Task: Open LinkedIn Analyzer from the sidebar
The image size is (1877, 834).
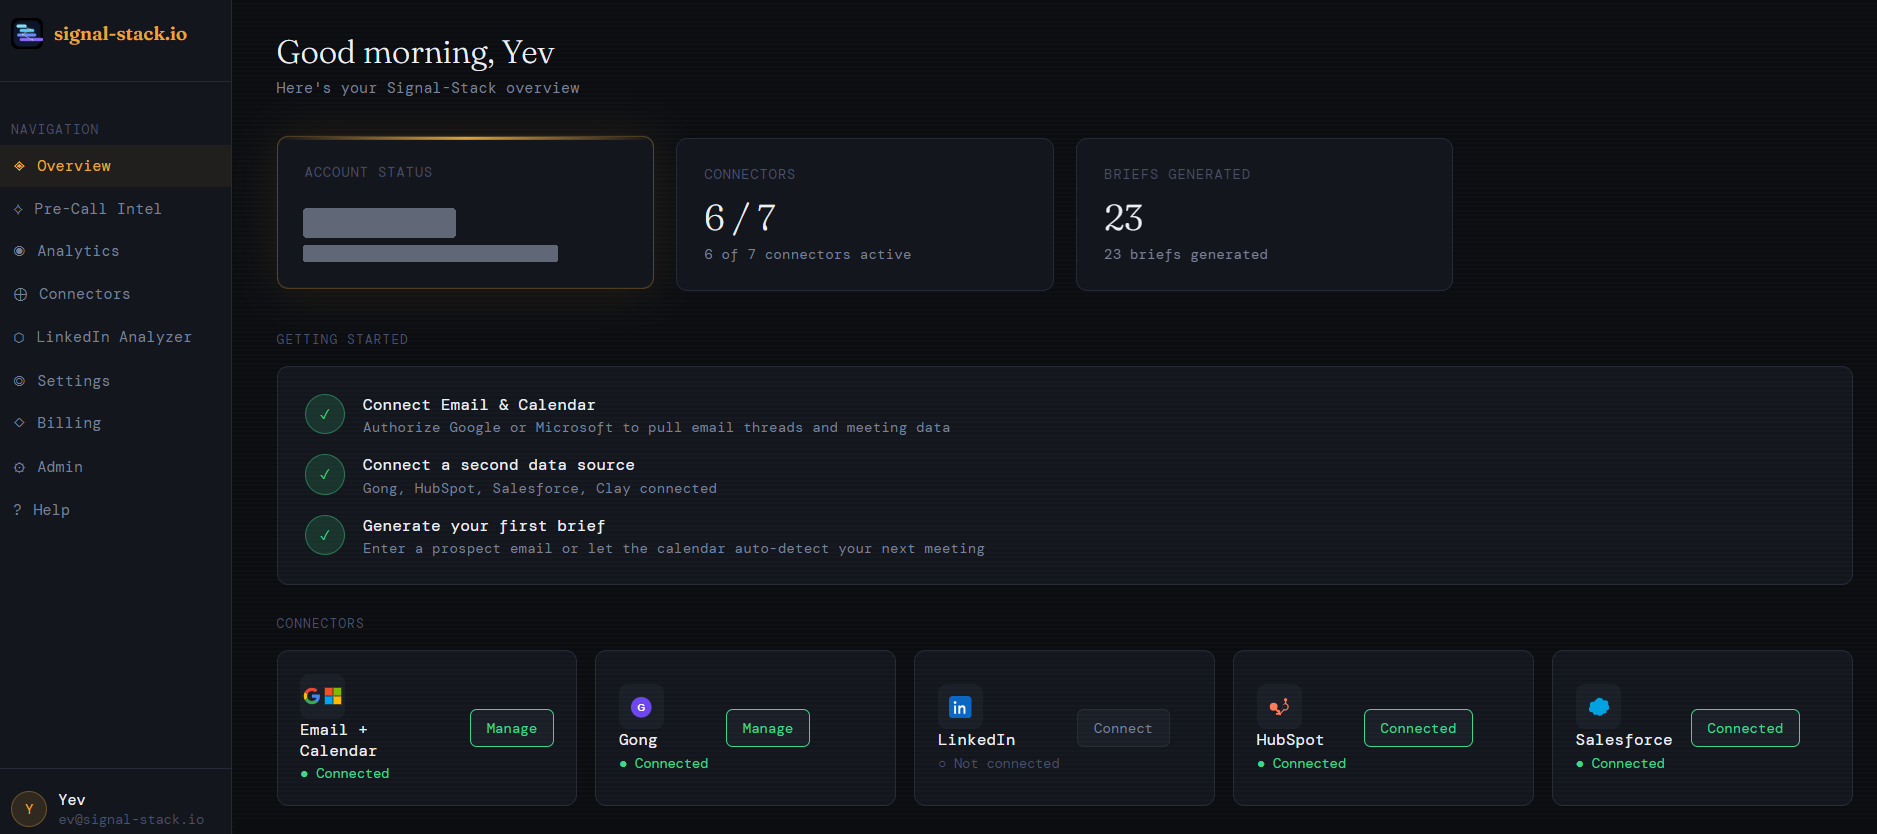Action: [115, 337]
